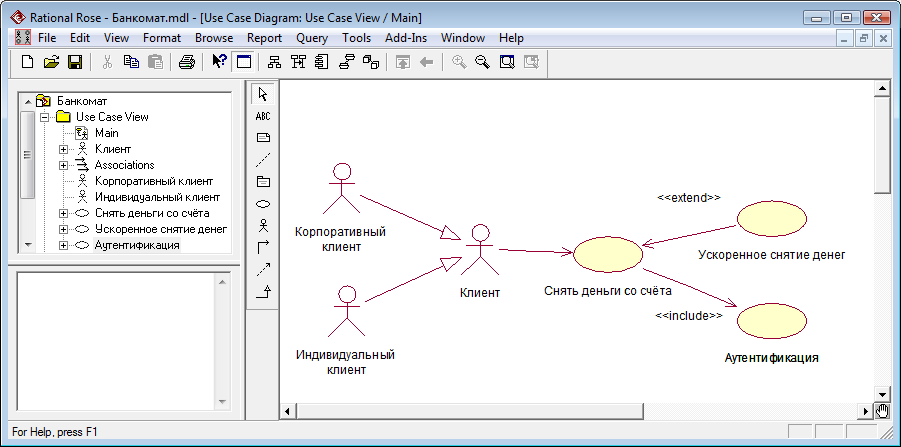The height and width of the screenshot is (447, 901).
Task: Open Browse Interaction Diagram toolbar icon
Action: pyautogui.click(x=299, y=62)
